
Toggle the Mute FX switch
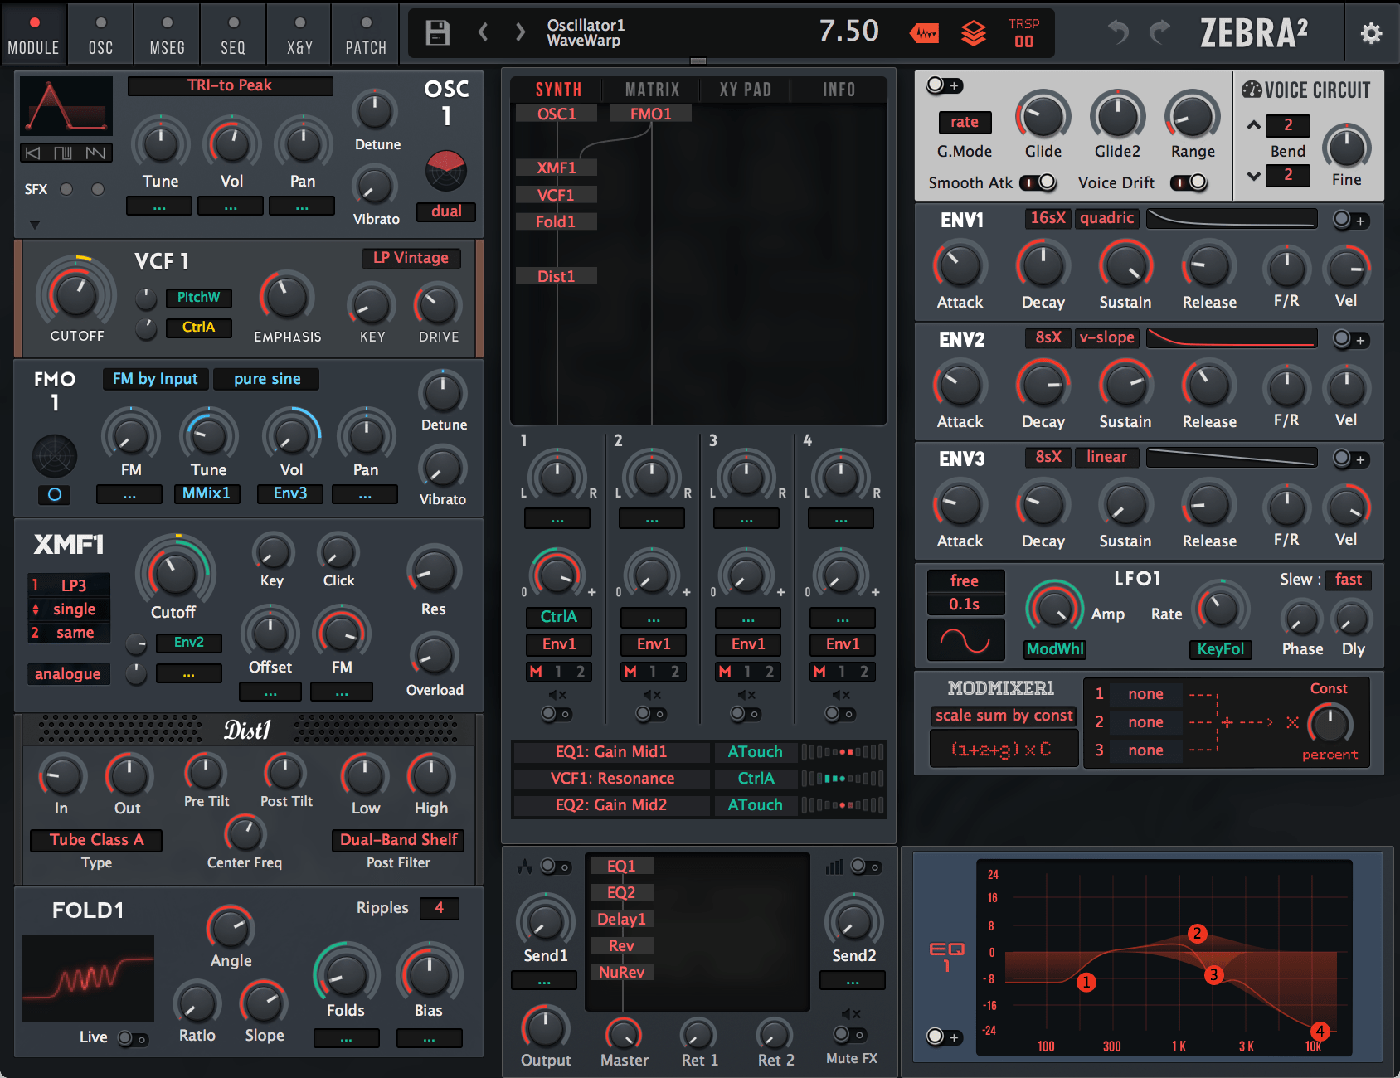click(849, 1035)
